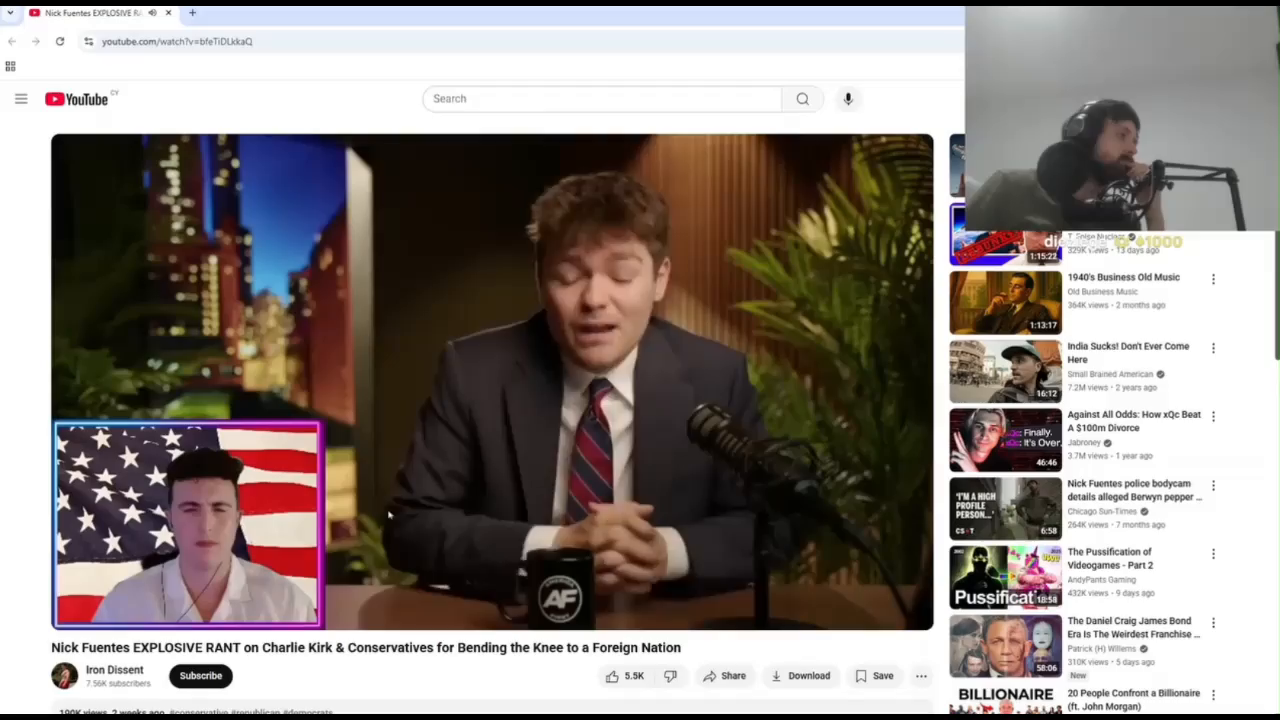Visit the AndyPants Gaming channel
The height and width of the screenshot is (720, 1280).
pos(1101,580)
